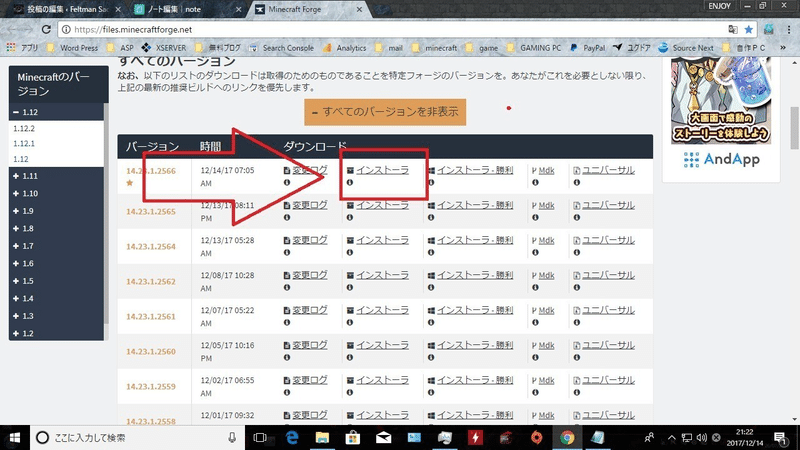Open the Word Press bookmark folder
The image size is (800, 450).
[73, 48]
